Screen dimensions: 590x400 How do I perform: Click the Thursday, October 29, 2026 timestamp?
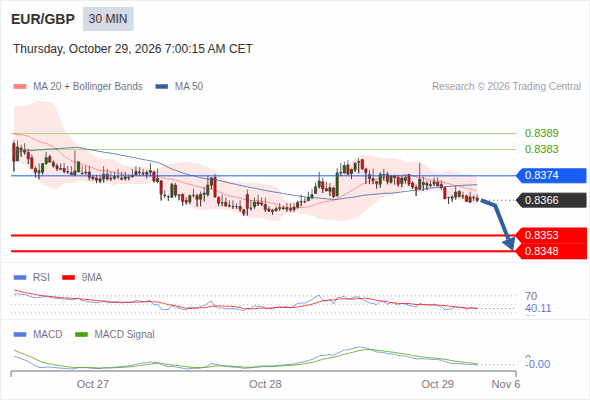[x=133, y=49]
